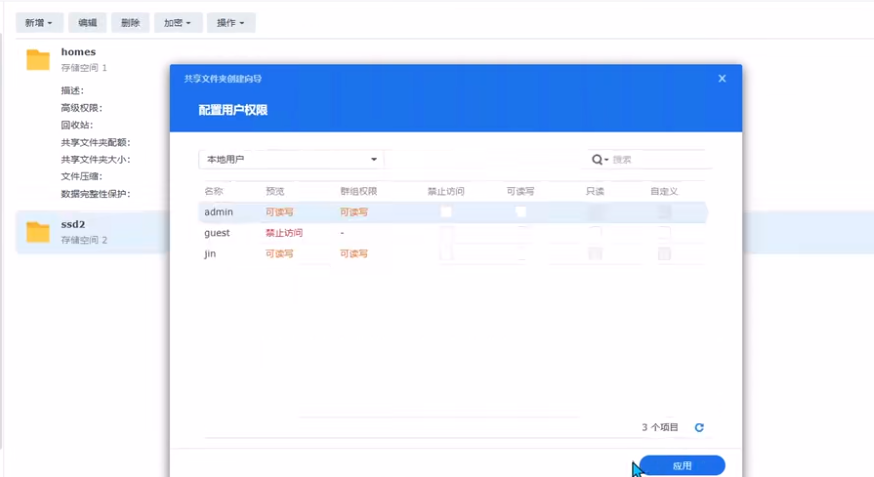Click jin's 可读写 group permission text
Image resolution: width=874 pixels, height=477 pixels.
point(354,254)
